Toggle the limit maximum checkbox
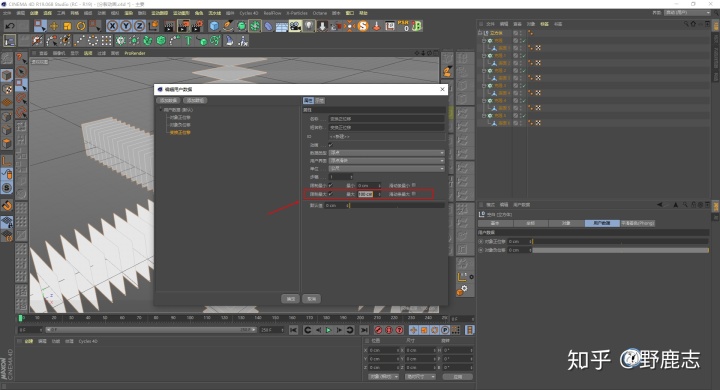This screenshot has width=720, height=390. coord(330,194)
